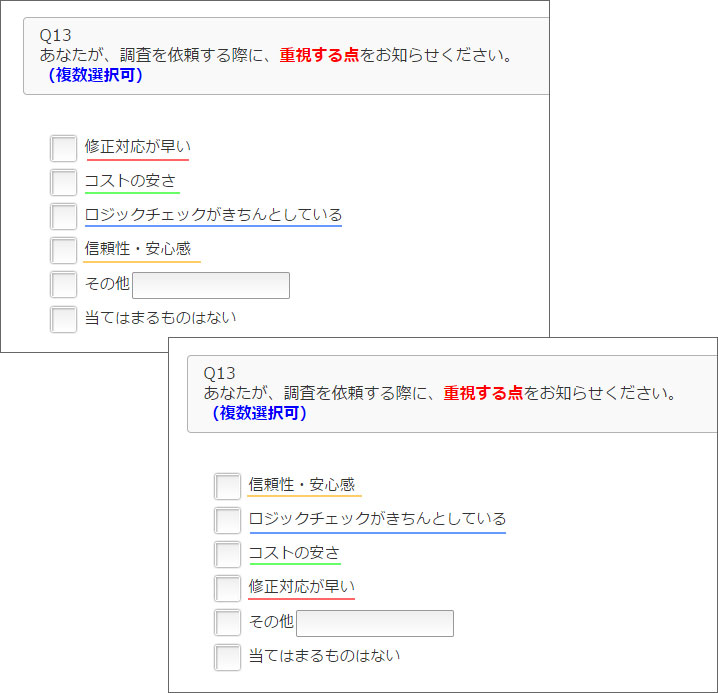Focus その他 text input in the lower form

(x=375, y=623)
